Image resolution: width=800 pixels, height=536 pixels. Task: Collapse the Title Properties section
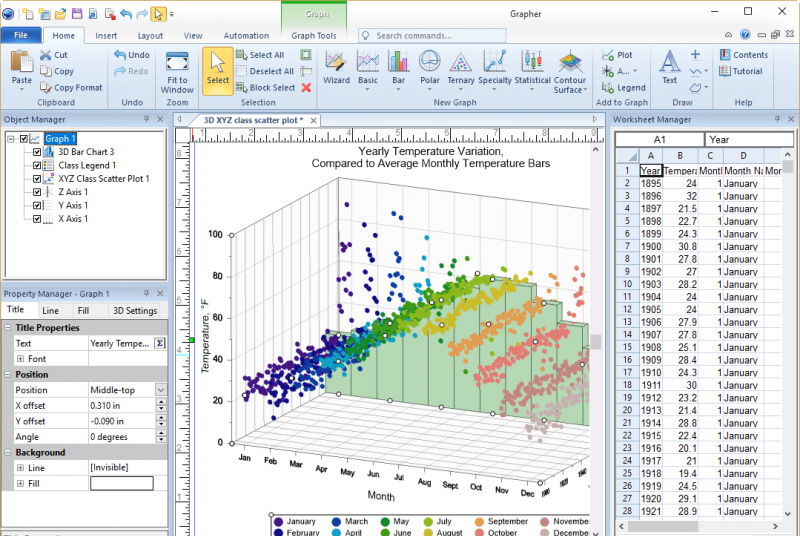click(x=8, y=327)
